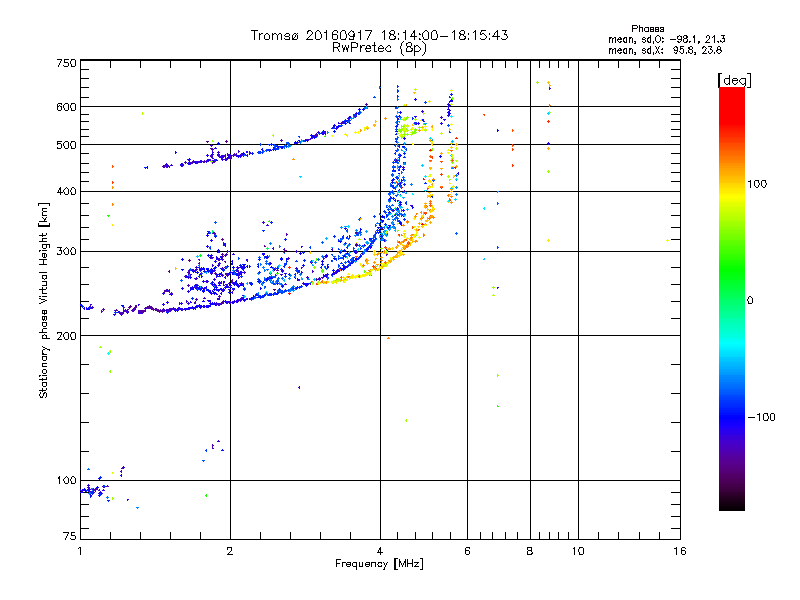The width and height of the screenshot is (800, 600).
Task: Click the Stationary phase Virtual Height label
Action: [x=44, y=300]
